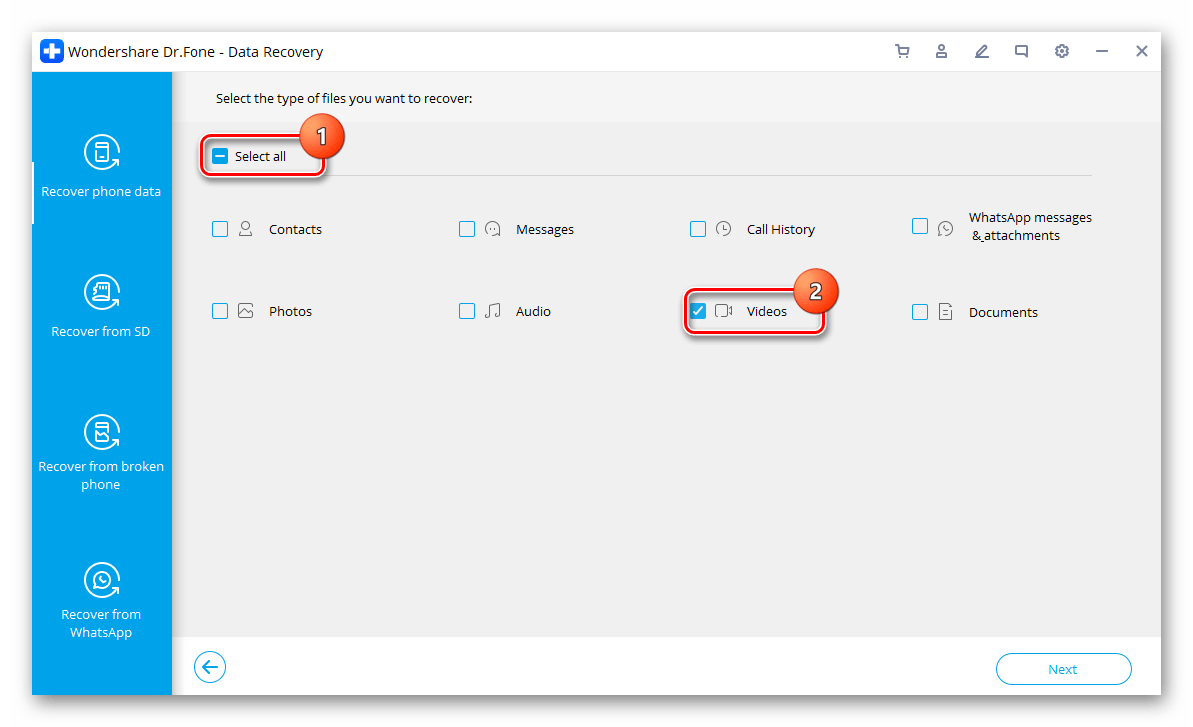Click the Documents label

pos(1003,313)
